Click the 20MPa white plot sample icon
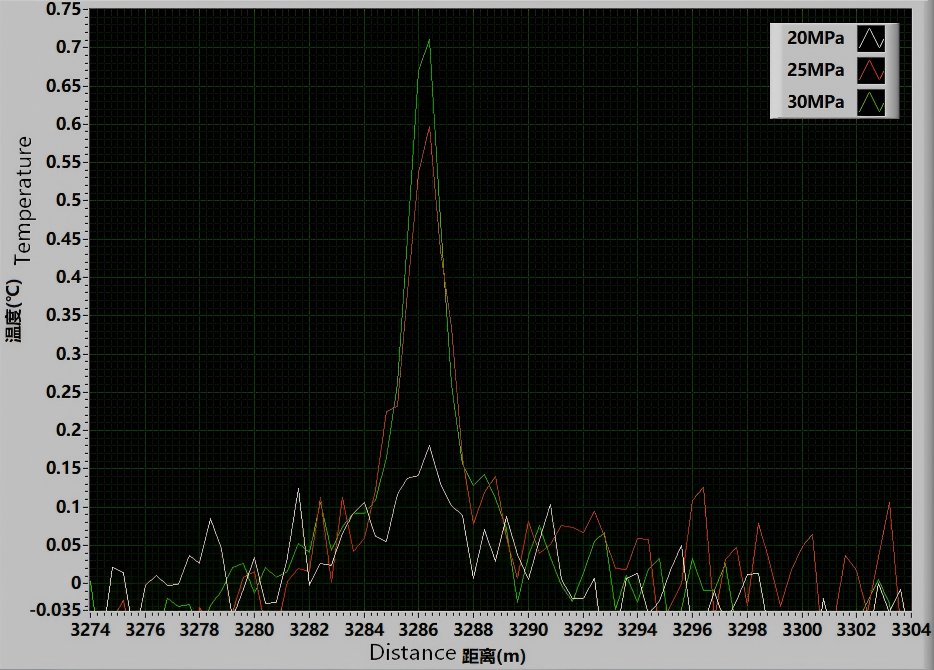934x670 pixels. pos(873,40)
